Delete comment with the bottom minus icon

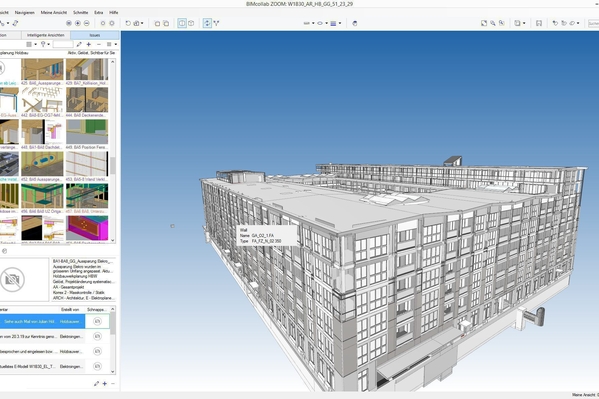click(113, 383)
